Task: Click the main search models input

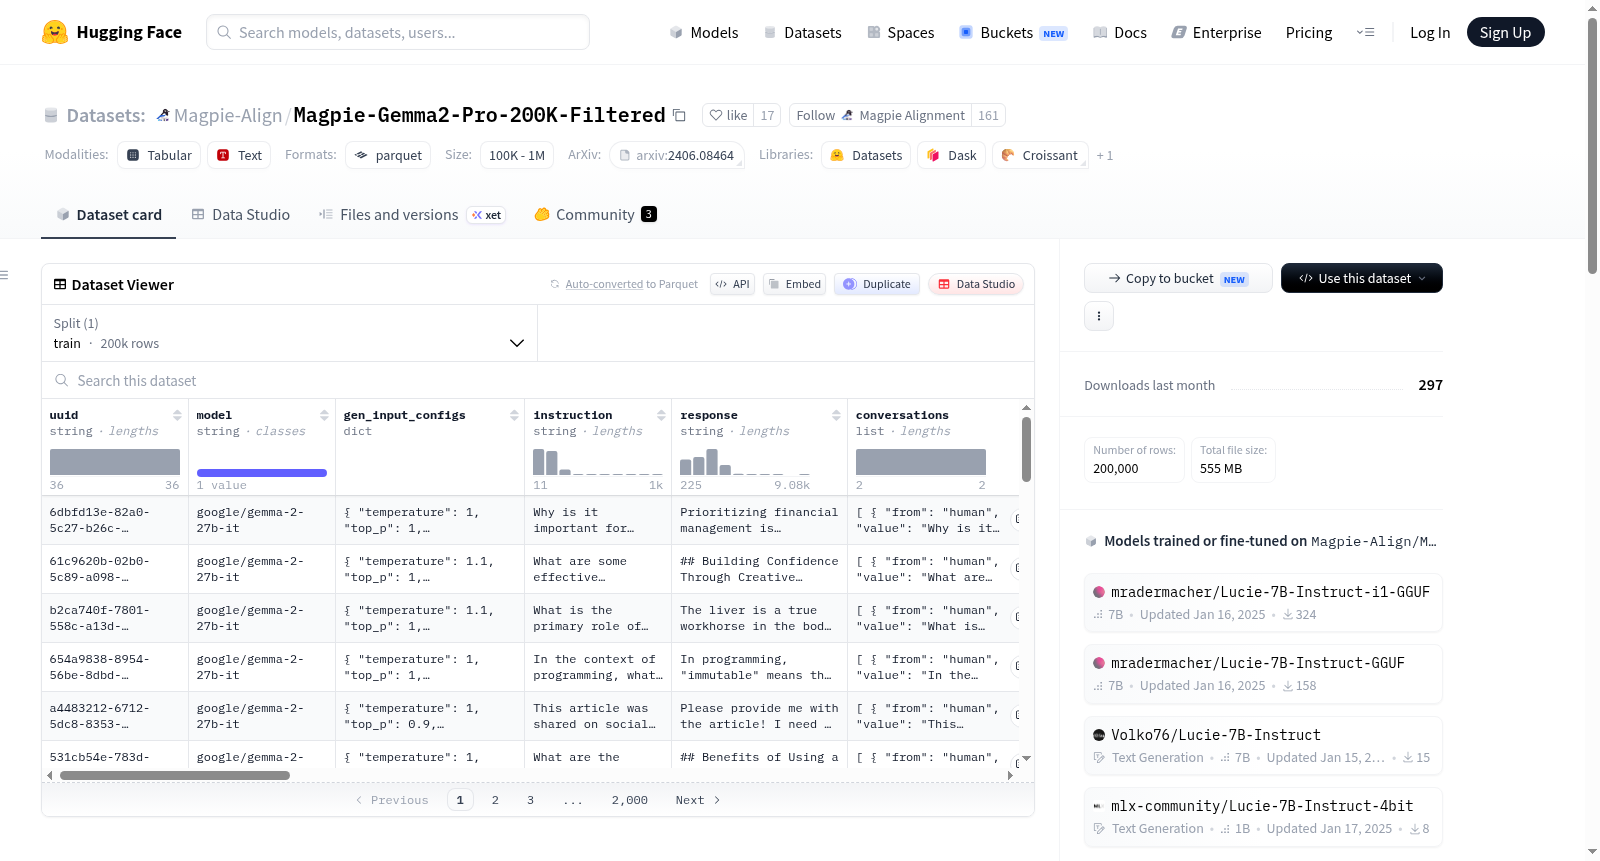Action: point(398,32)
